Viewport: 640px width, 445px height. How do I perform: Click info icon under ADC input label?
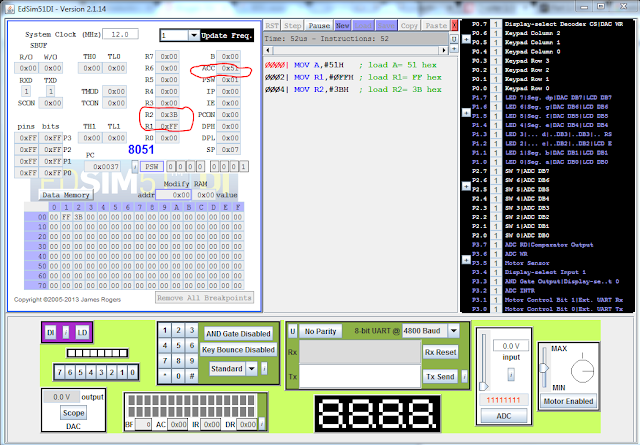511,374
